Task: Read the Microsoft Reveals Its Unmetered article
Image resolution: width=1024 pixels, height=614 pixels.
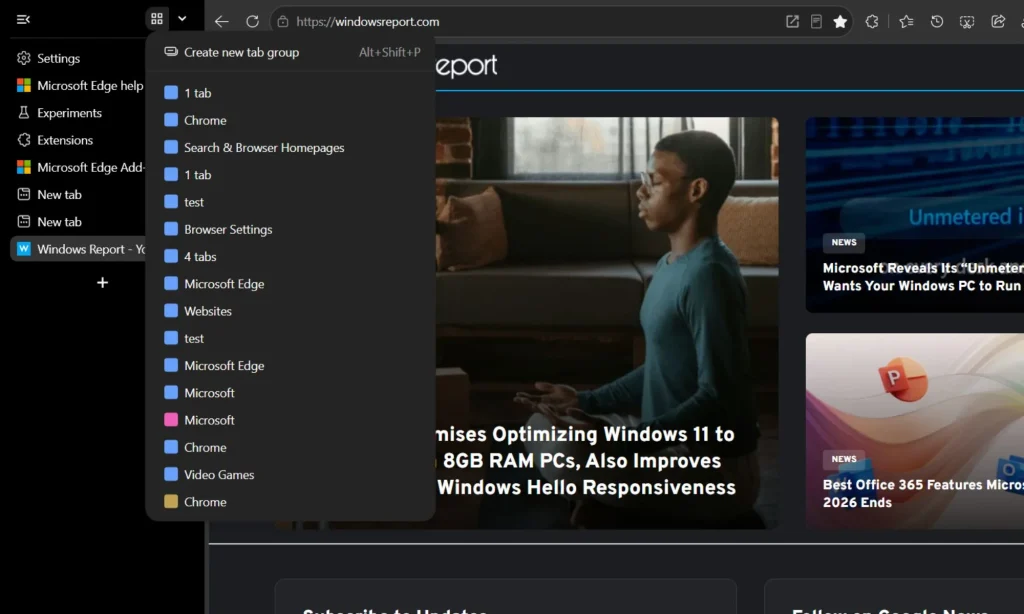Action: pos(923,277)
